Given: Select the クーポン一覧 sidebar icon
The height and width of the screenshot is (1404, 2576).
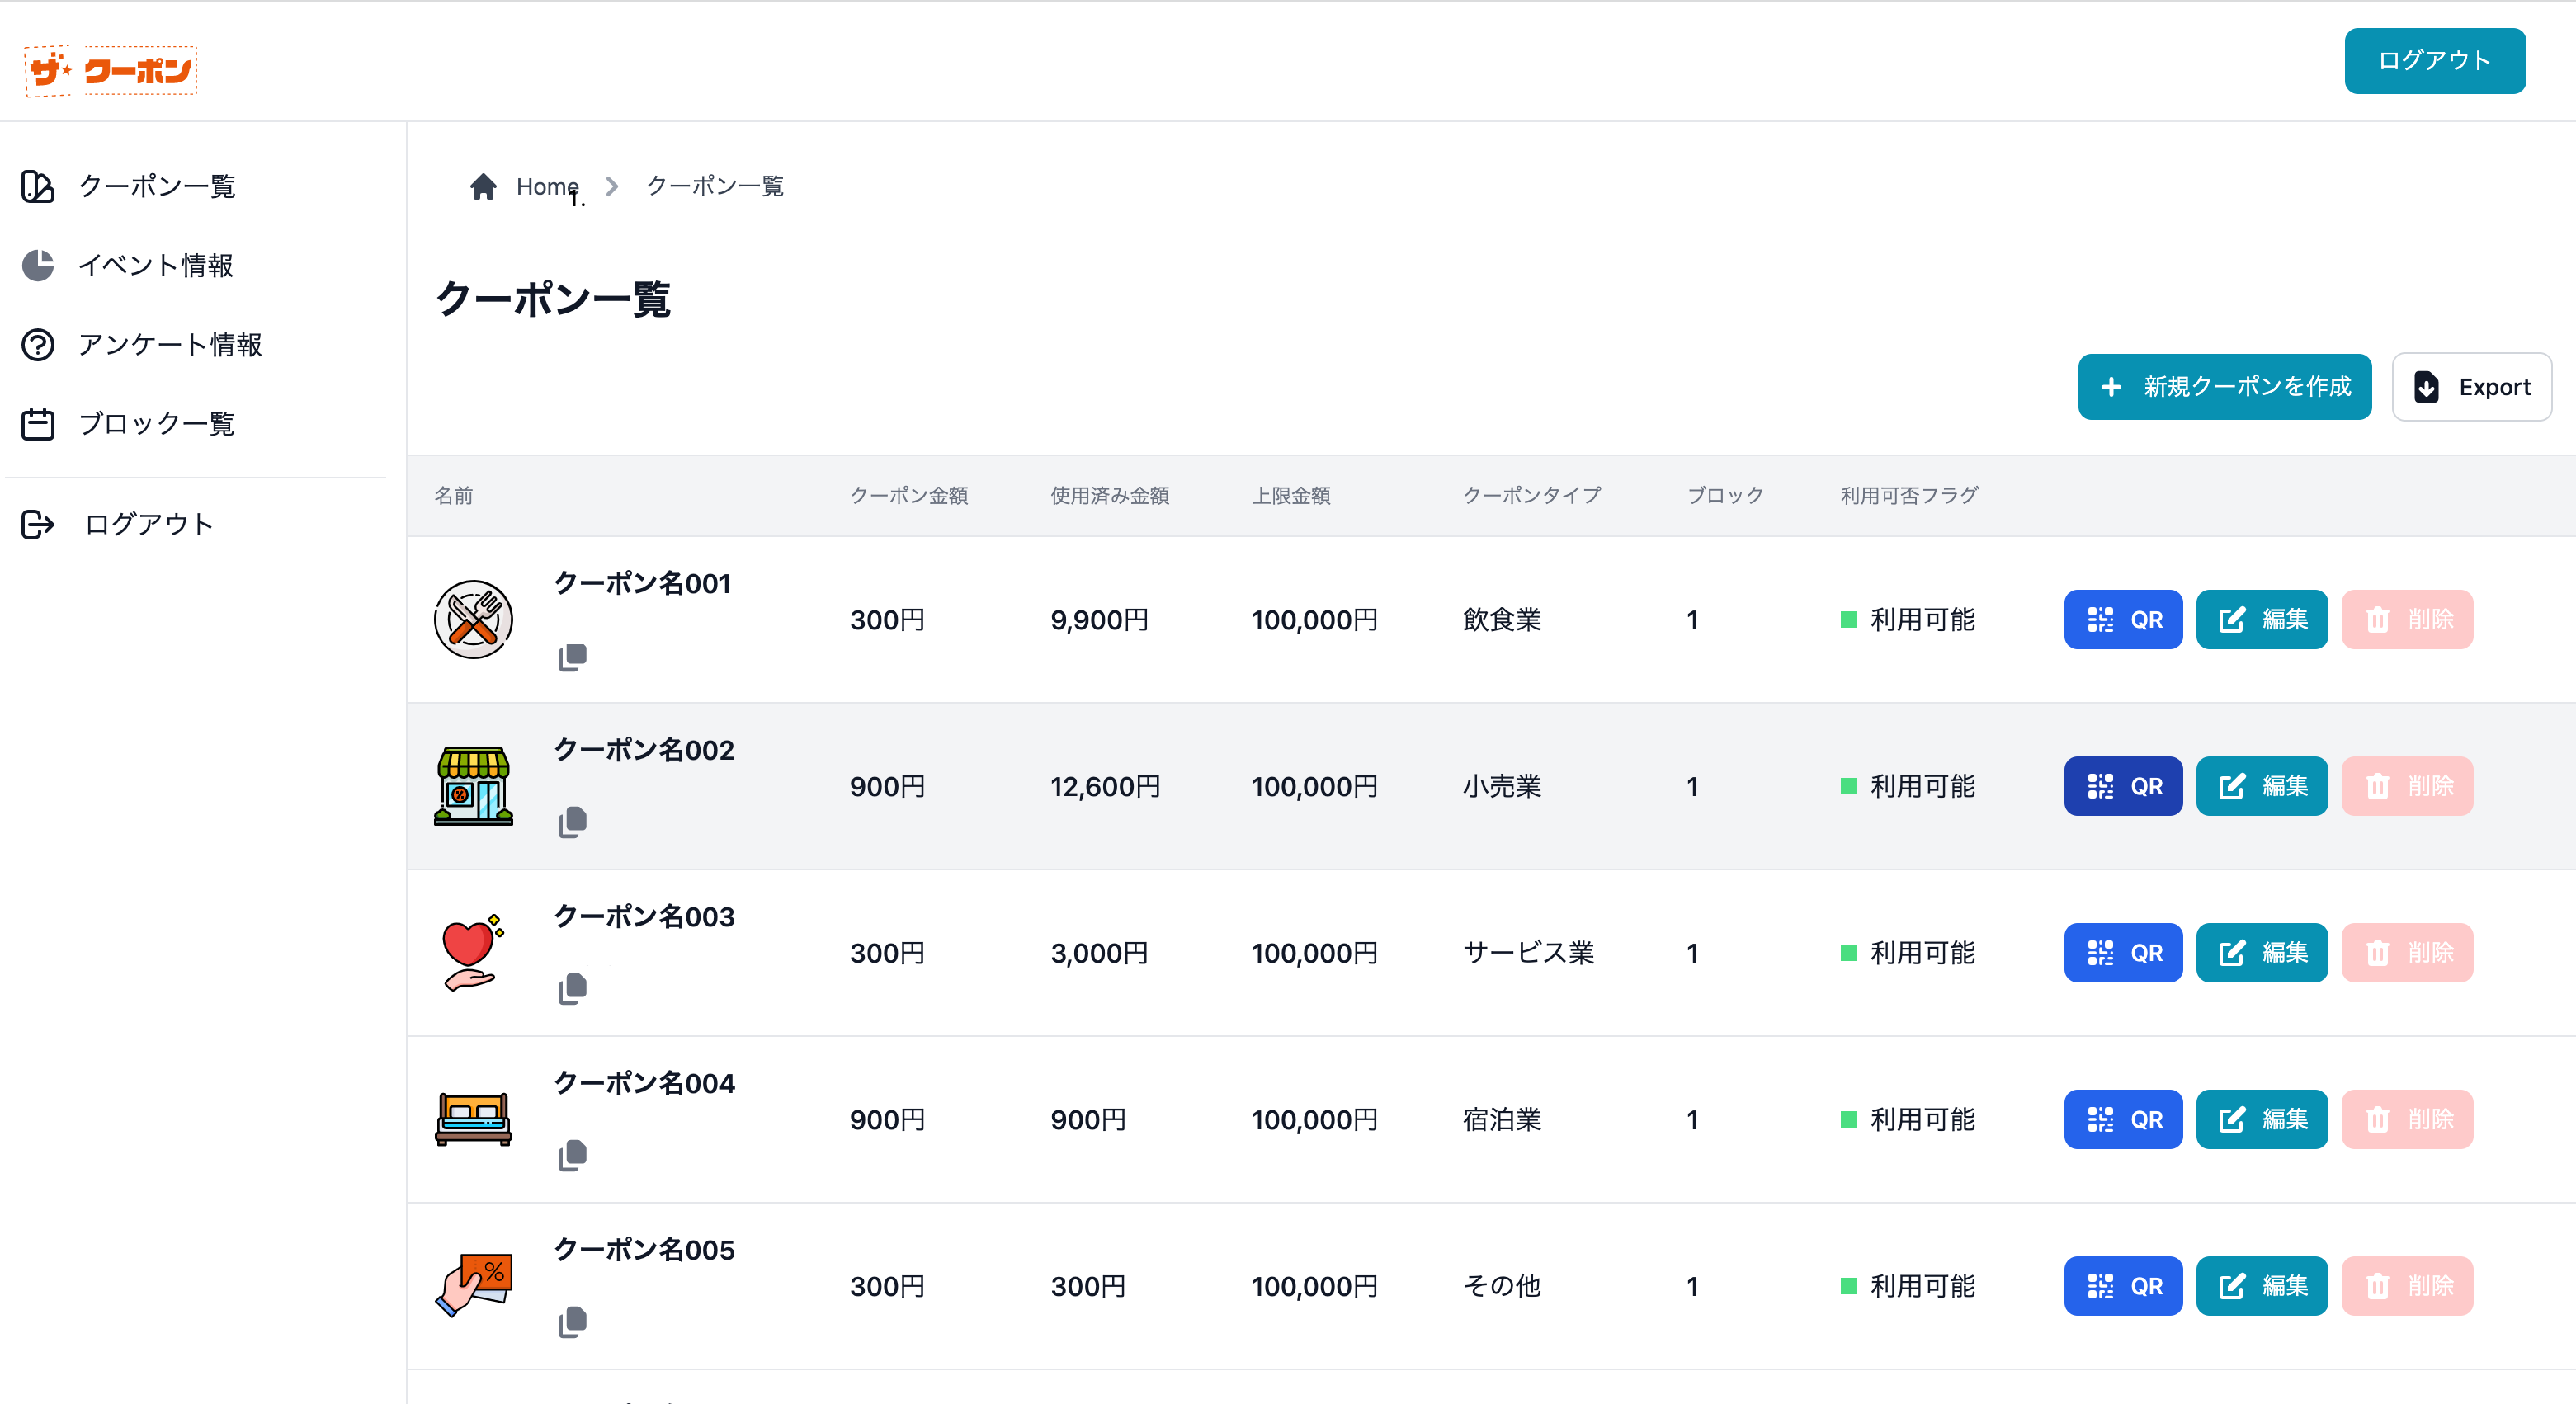Looking at the screenshot, I should click(37, 186).
